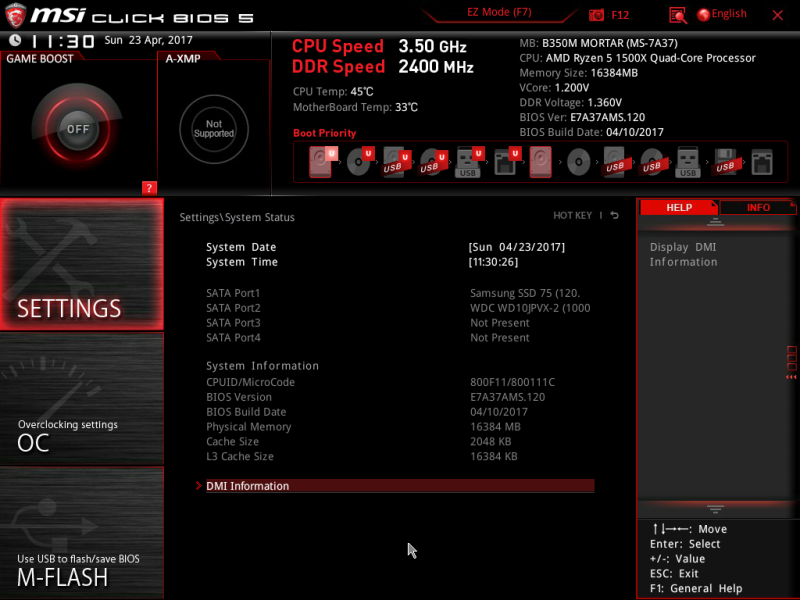Screen dimensions: 800x600
Task: Take a screenshot with the F12 camera icon
Action: click(x=596, y=15)
